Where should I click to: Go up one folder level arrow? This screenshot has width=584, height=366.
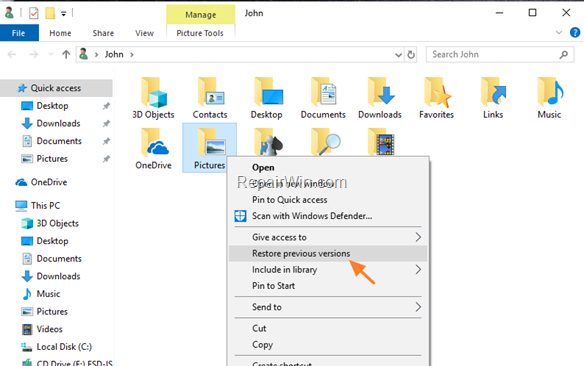point(66,55)
